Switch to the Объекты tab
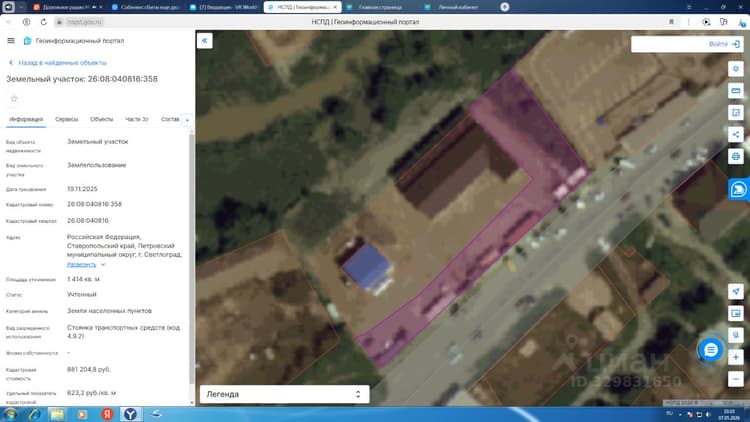750x422 pixels. point(101,119)
